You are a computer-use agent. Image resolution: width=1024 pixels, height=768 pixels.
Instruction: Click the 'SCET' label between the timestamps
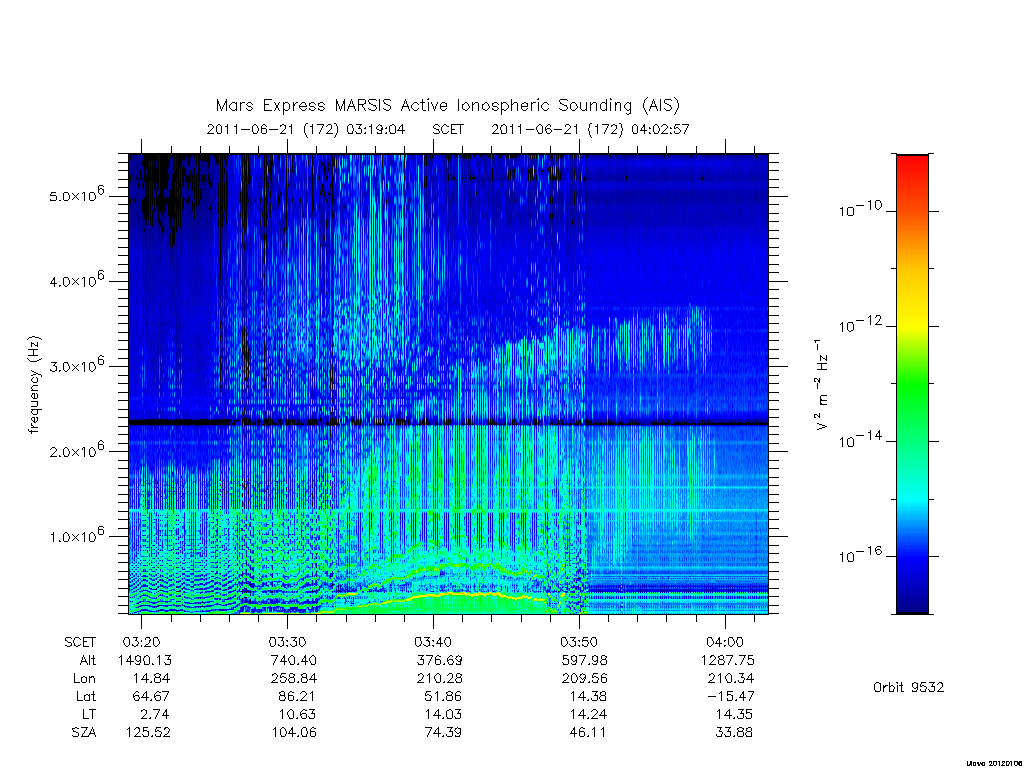pos(448,129)
